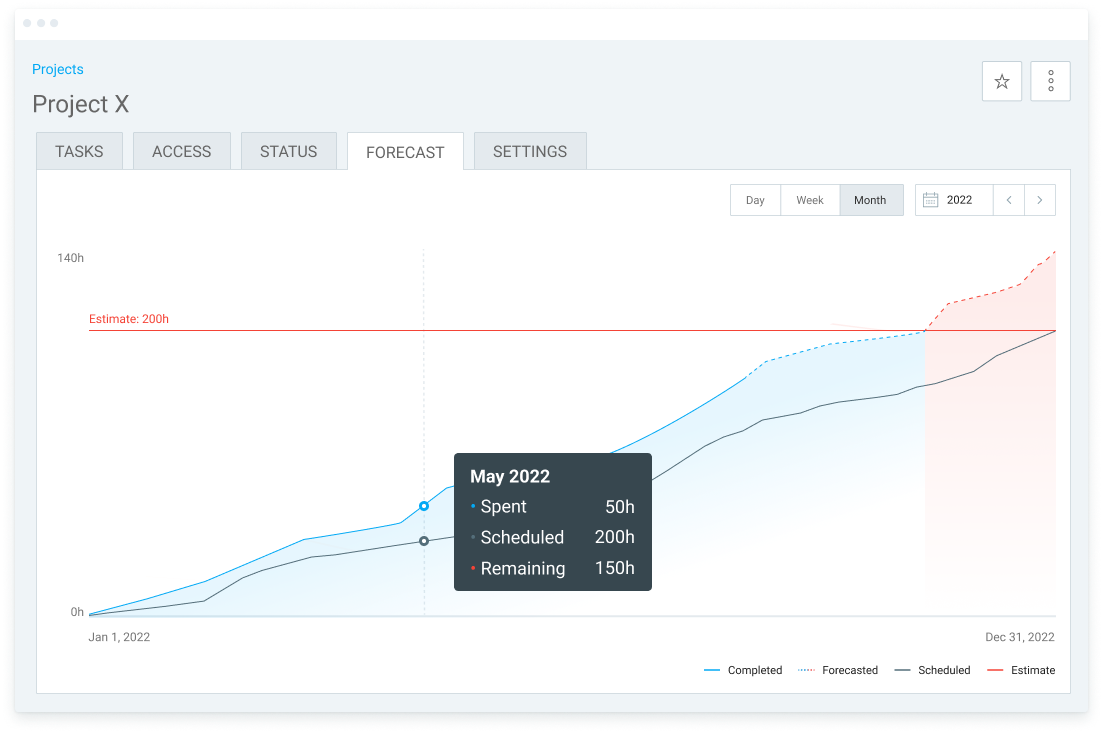Open the Settings tab
Viewport: 1104px width, 733px height.
(x=530, y=151)
